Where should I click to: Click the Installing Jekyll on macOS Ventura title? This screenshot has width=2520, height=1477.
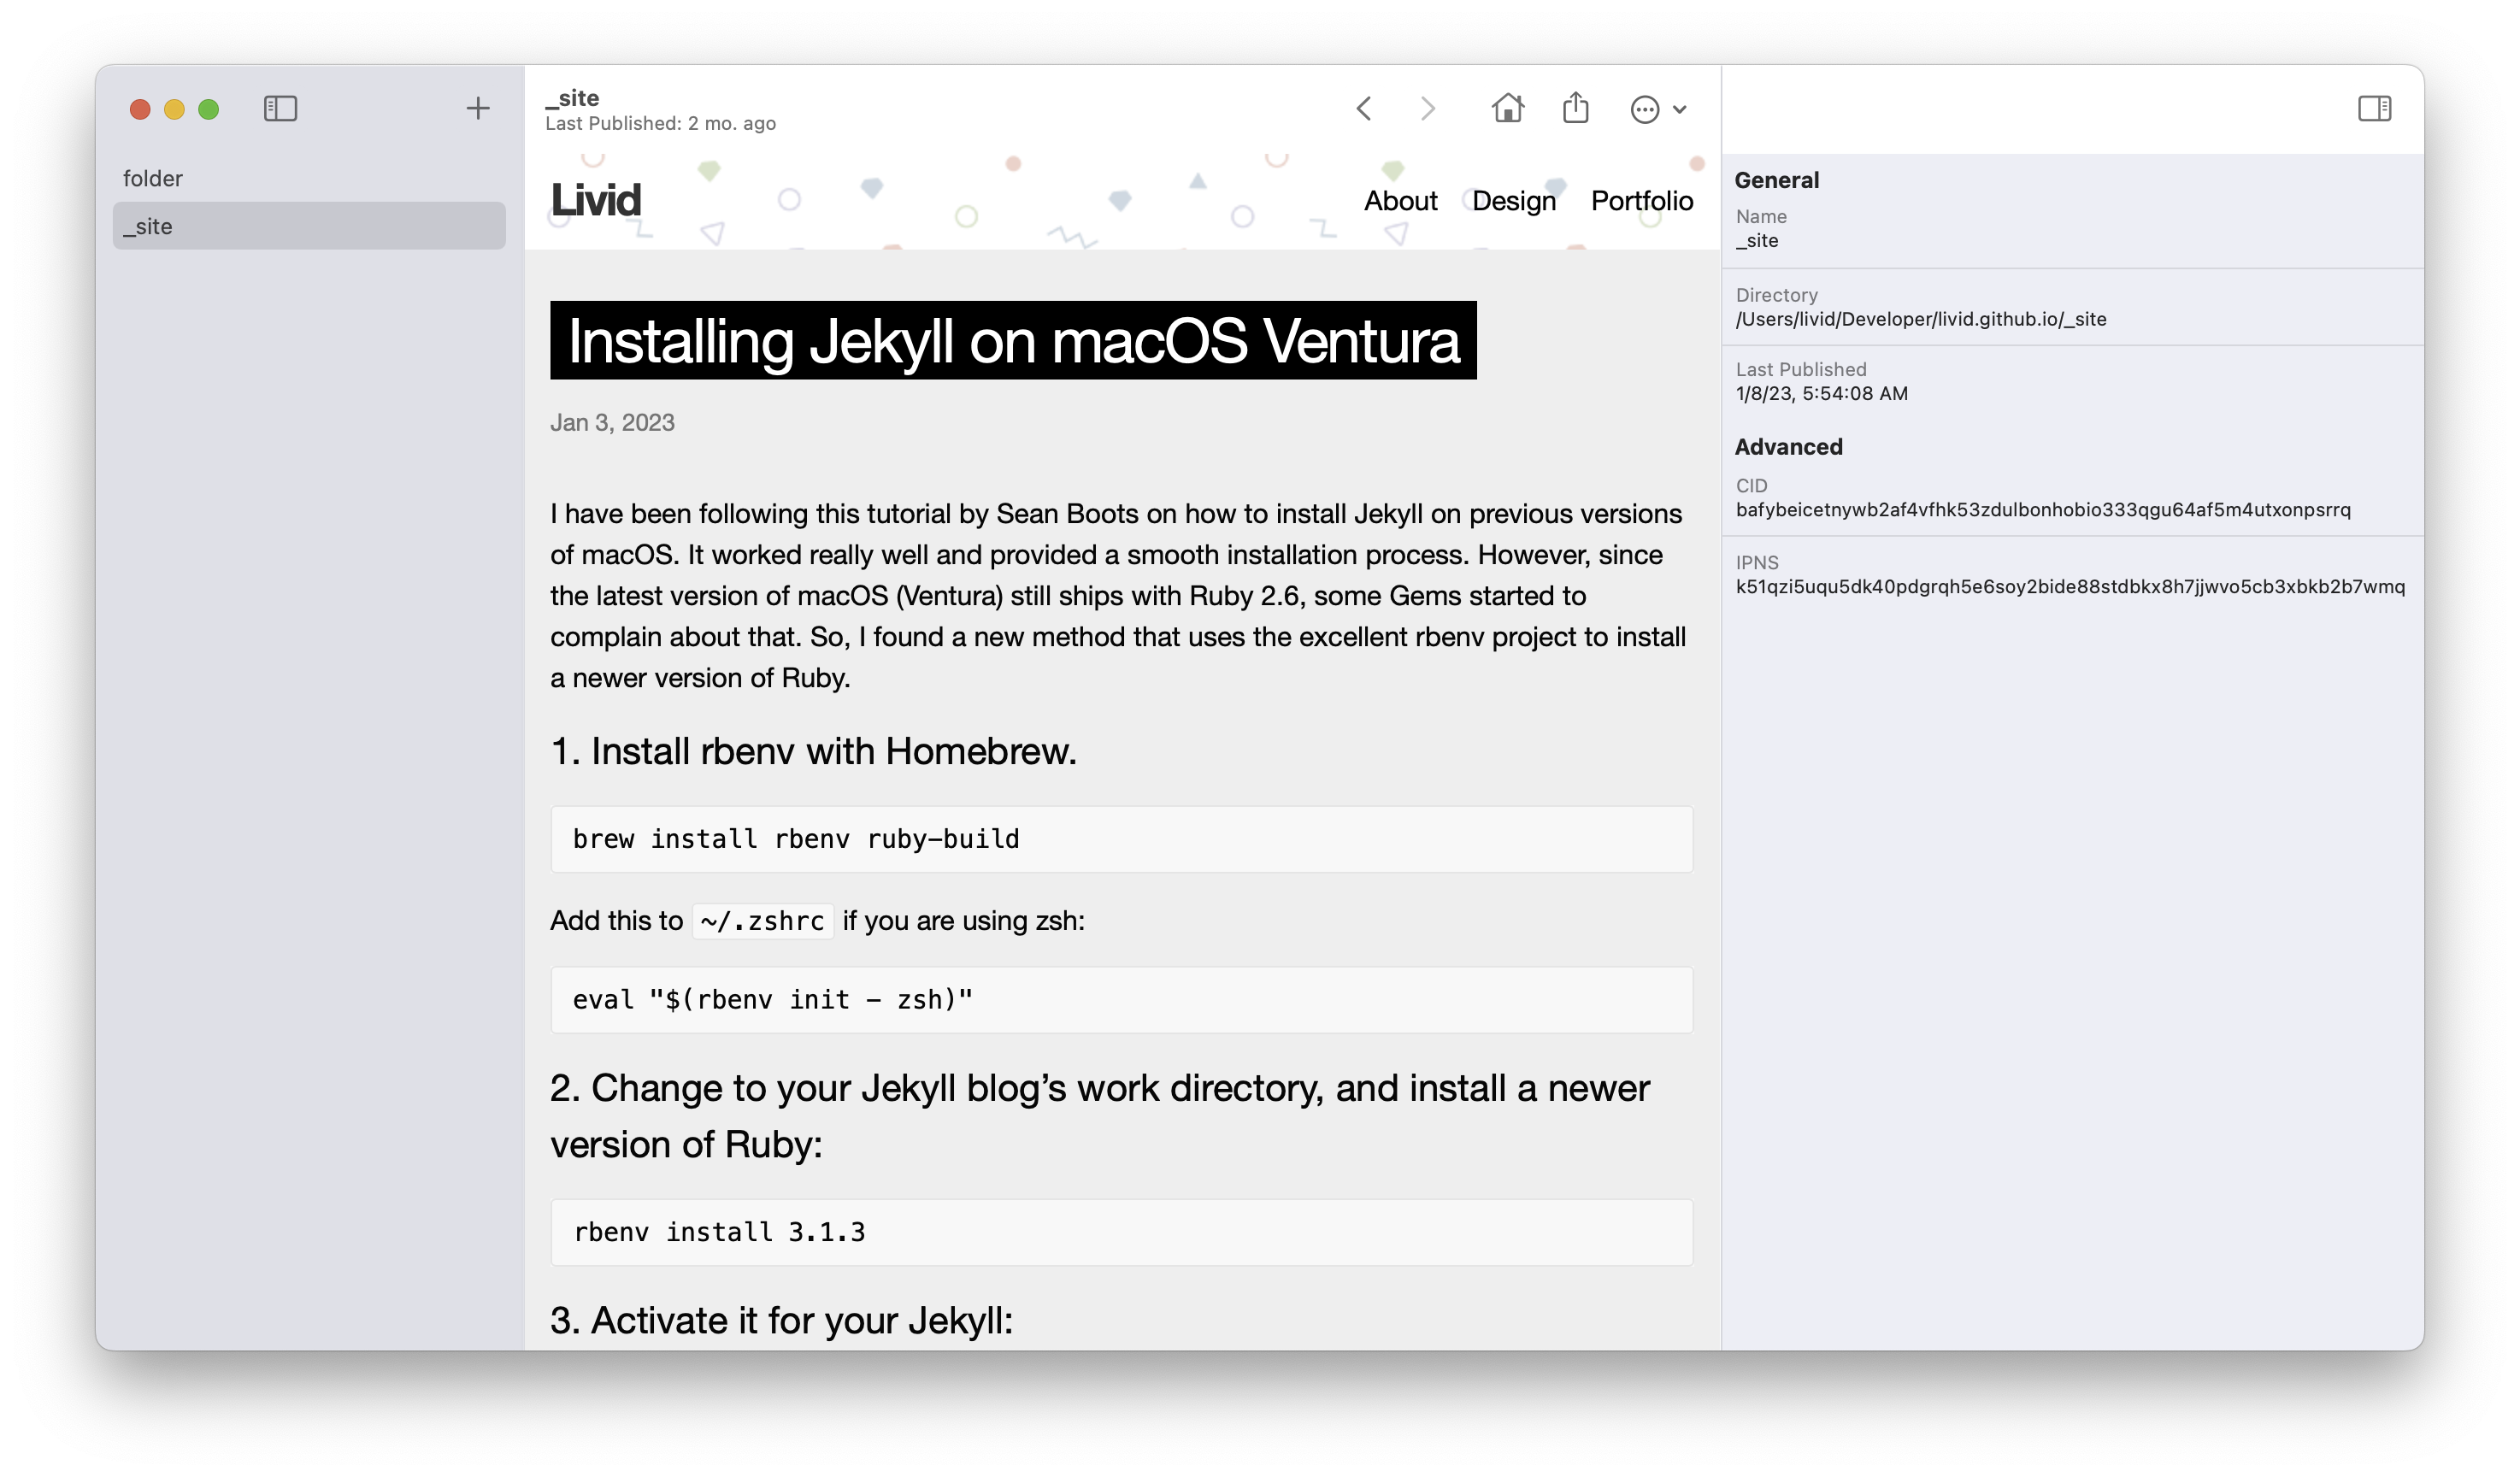1013,340
